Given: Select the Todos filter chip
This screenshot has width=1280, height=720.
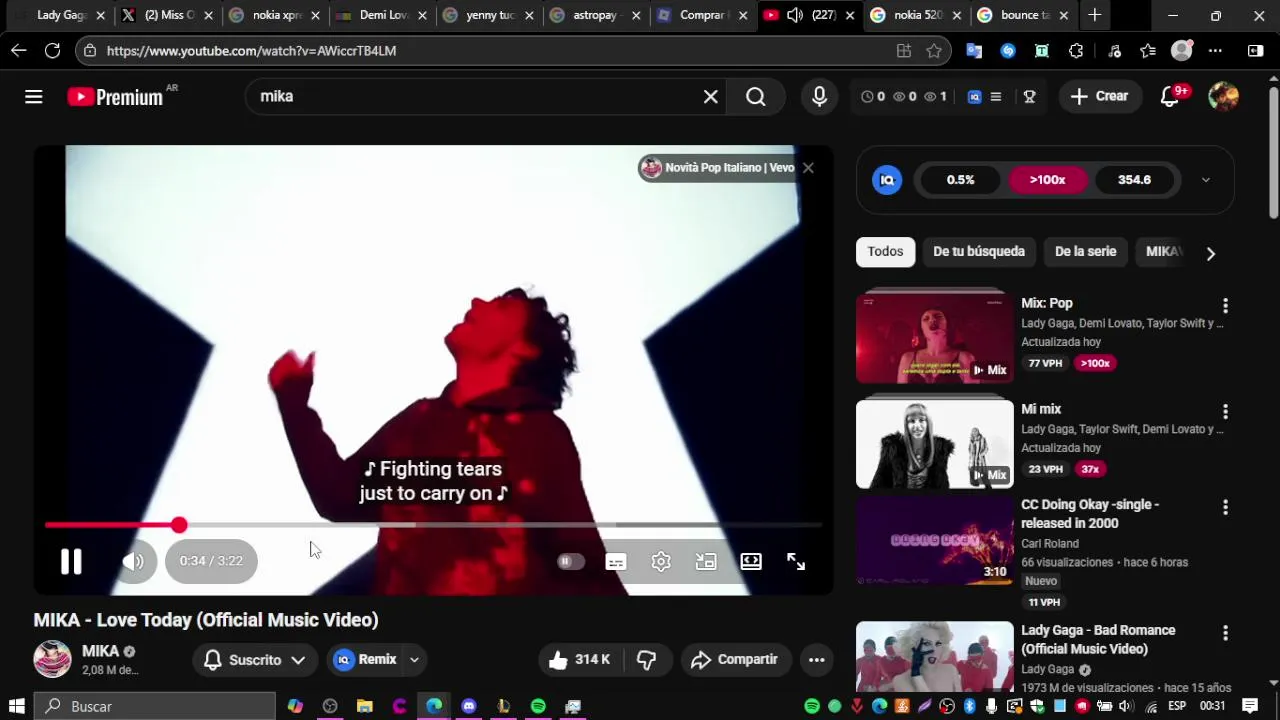Looking at the screenshot, I should click(x=885, y=252).
